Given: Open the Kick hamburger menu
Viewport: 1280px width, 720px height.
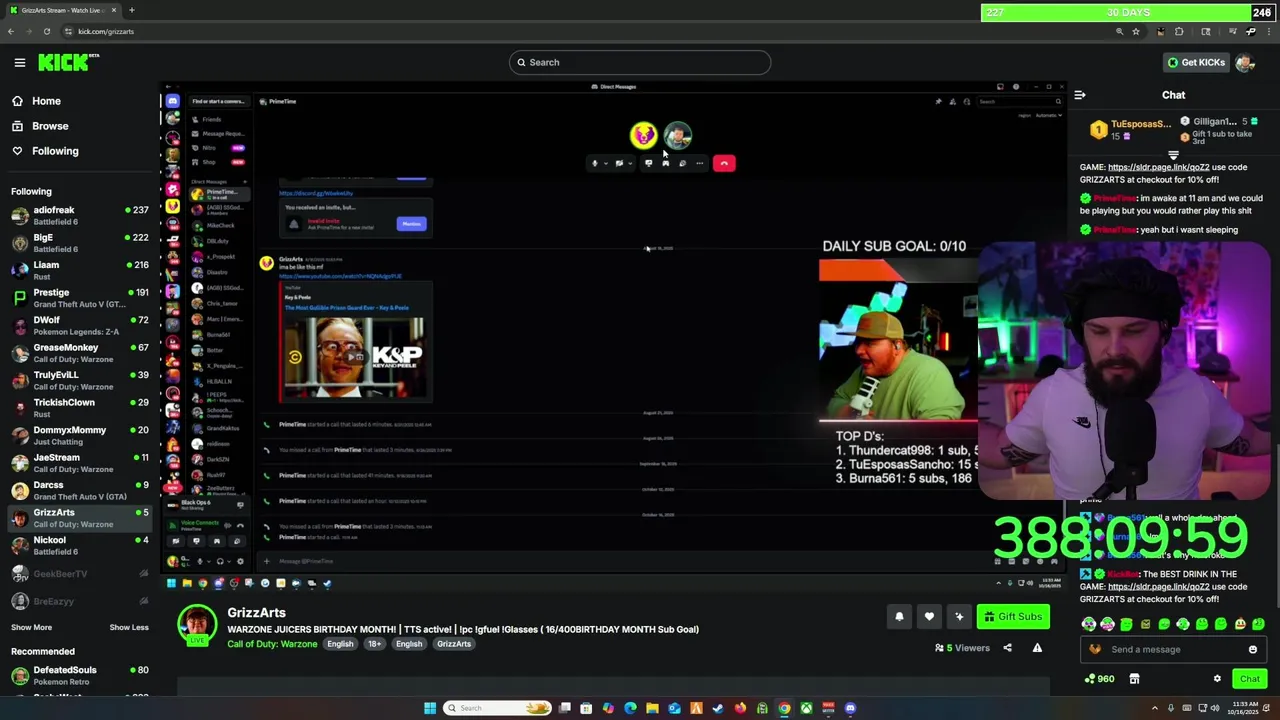Looking at the screenshot, I should [19, 62].
